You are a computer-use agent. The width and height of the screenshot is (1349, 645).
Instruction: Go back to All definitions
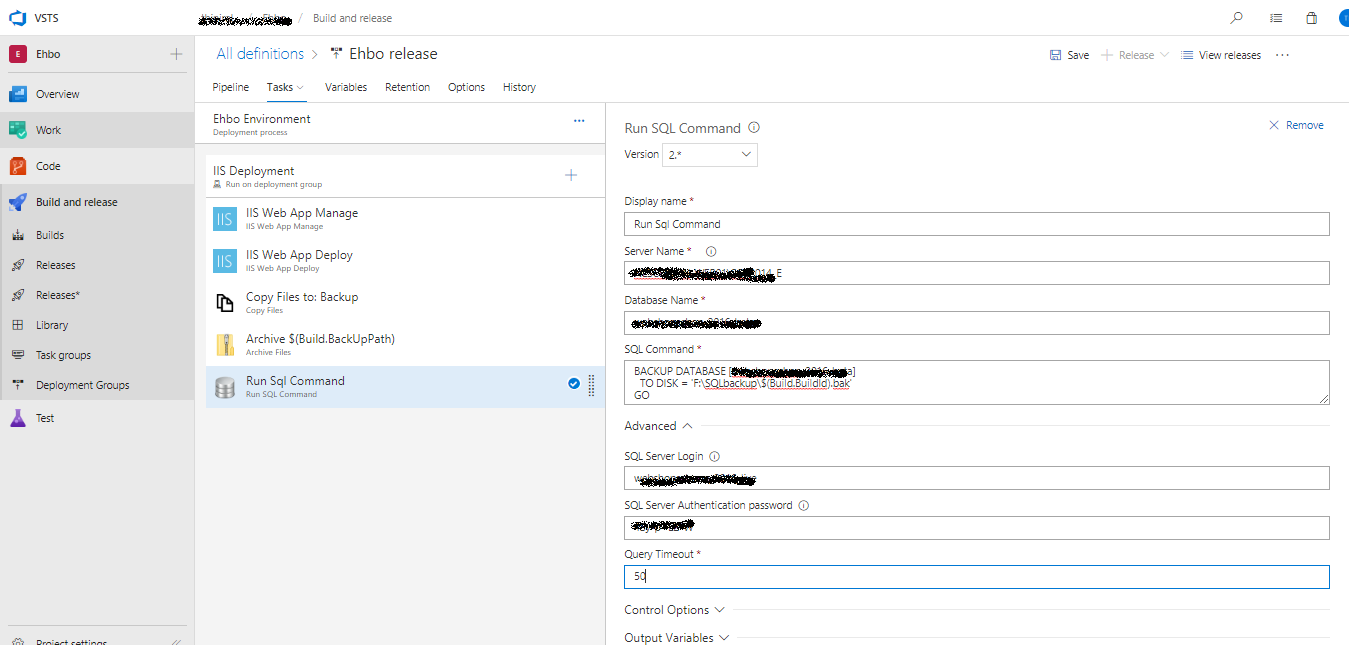click(260, 54)
